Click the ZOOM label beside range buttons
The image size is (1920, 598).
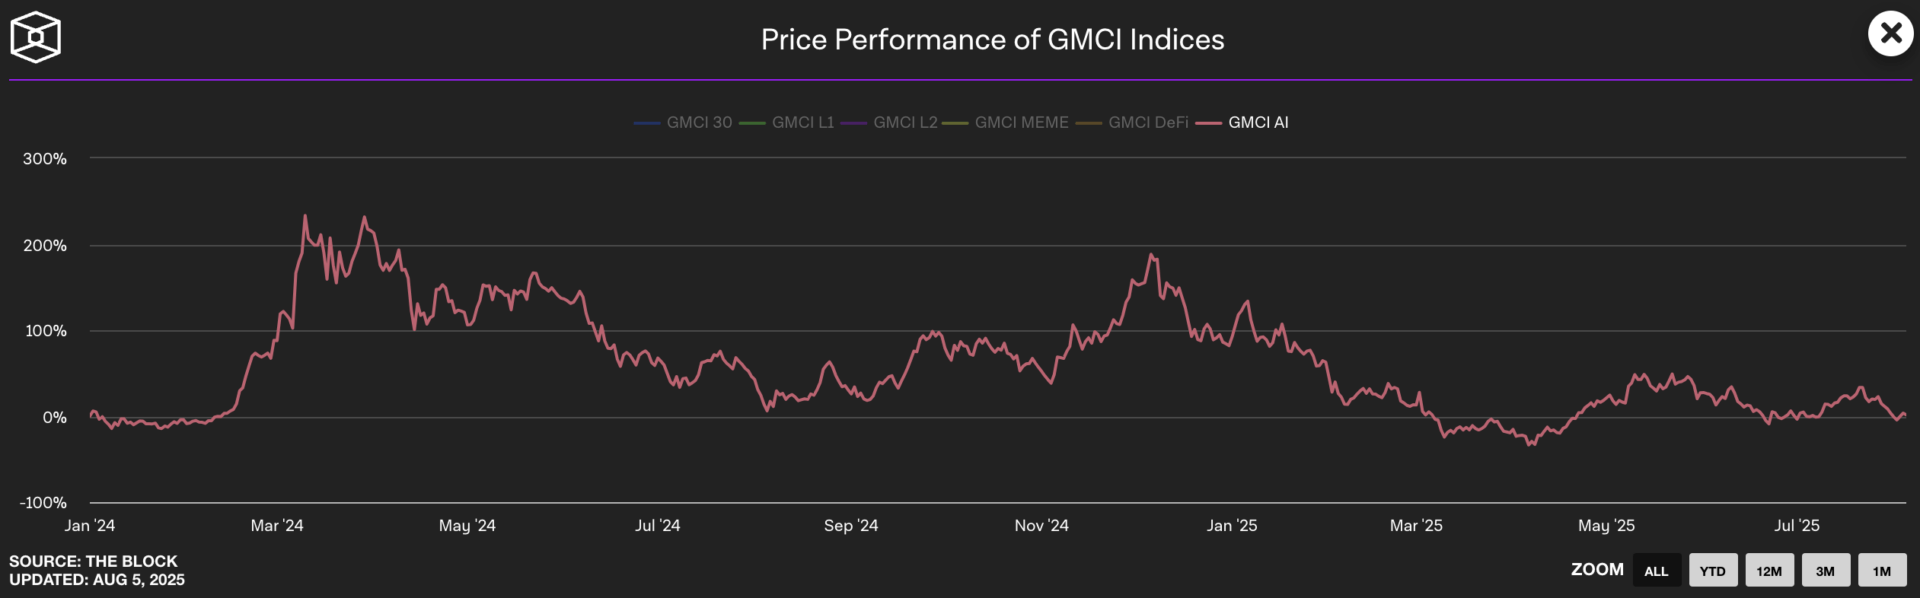tap(1597, 569)
